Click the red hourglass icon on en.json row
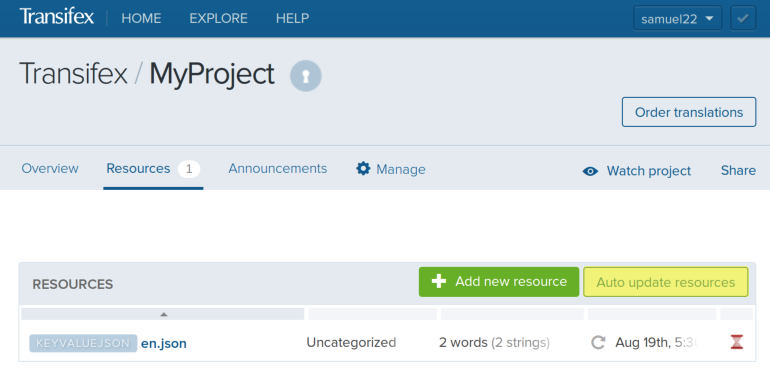 [x=736, y=342]
